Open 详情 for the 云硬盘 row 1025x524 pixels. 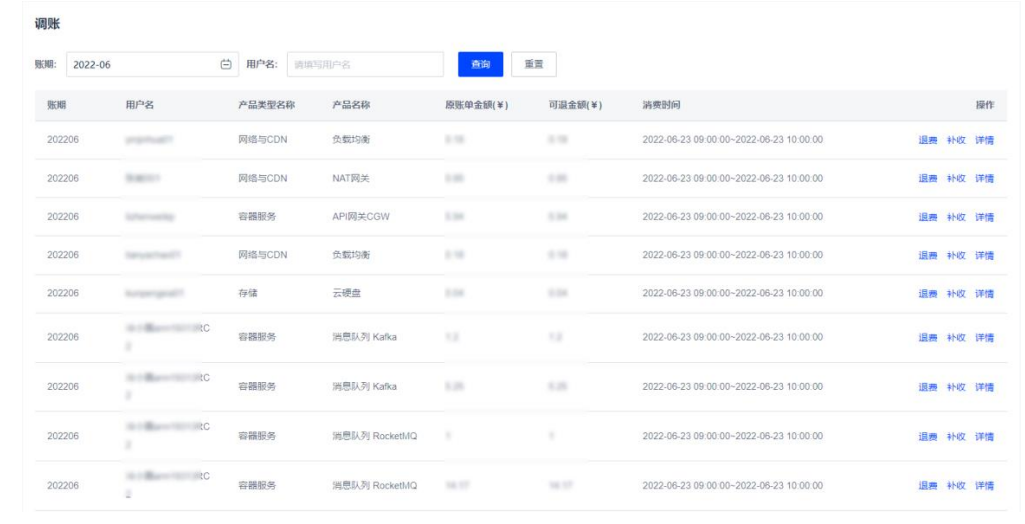984,293
